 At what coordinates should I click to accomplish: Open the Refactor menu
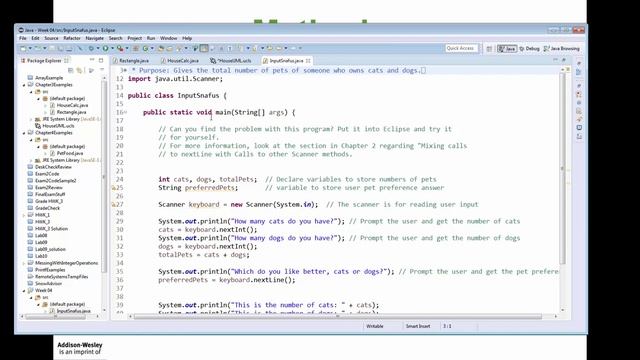[x=72, y=38]
